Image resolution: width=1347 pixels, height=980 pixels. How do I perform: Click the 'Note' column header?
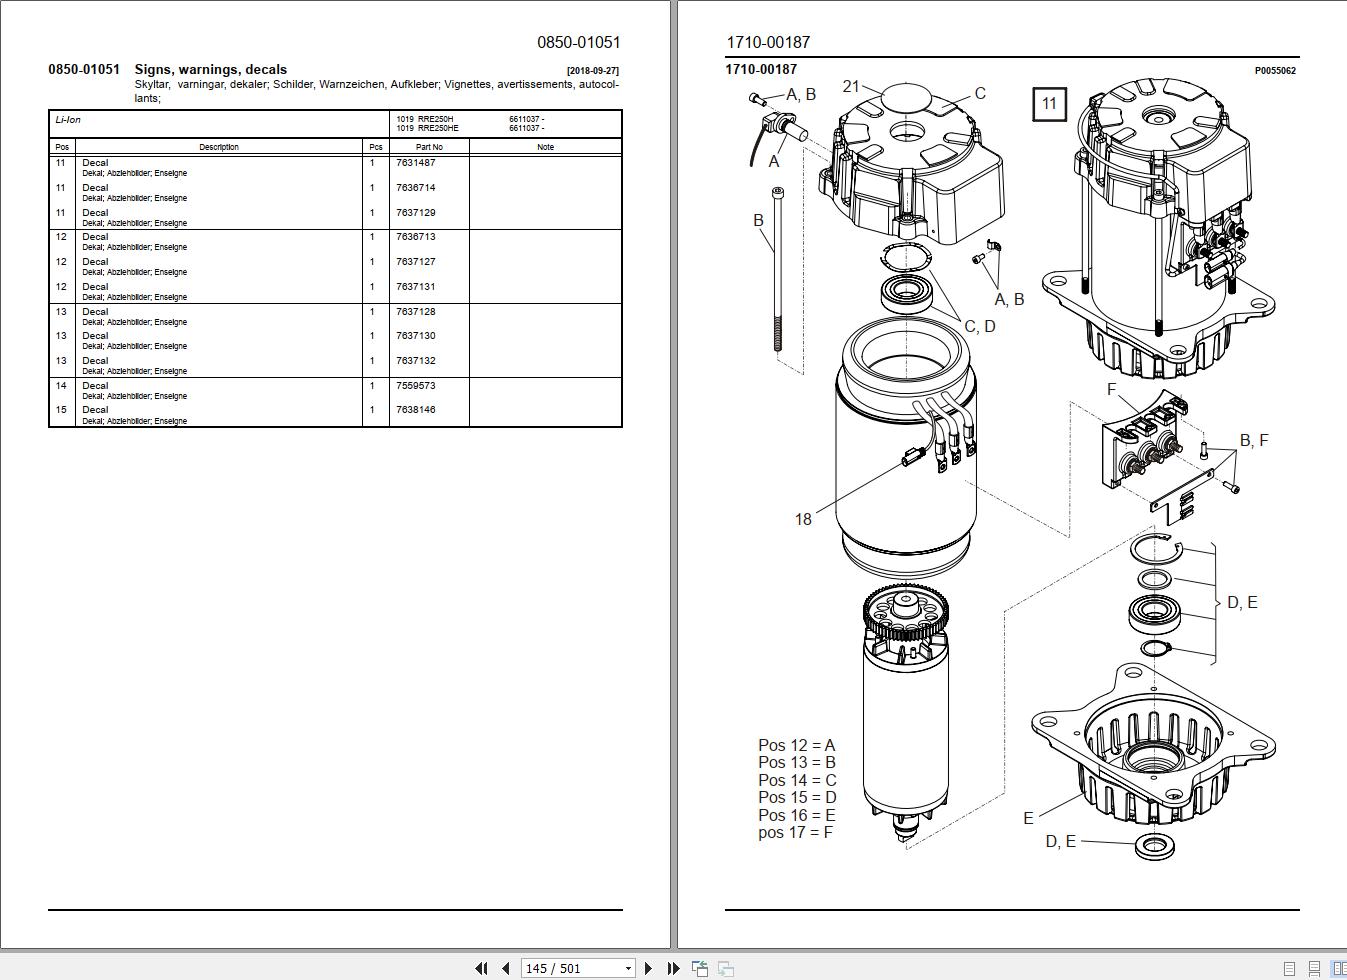[545, 147]
